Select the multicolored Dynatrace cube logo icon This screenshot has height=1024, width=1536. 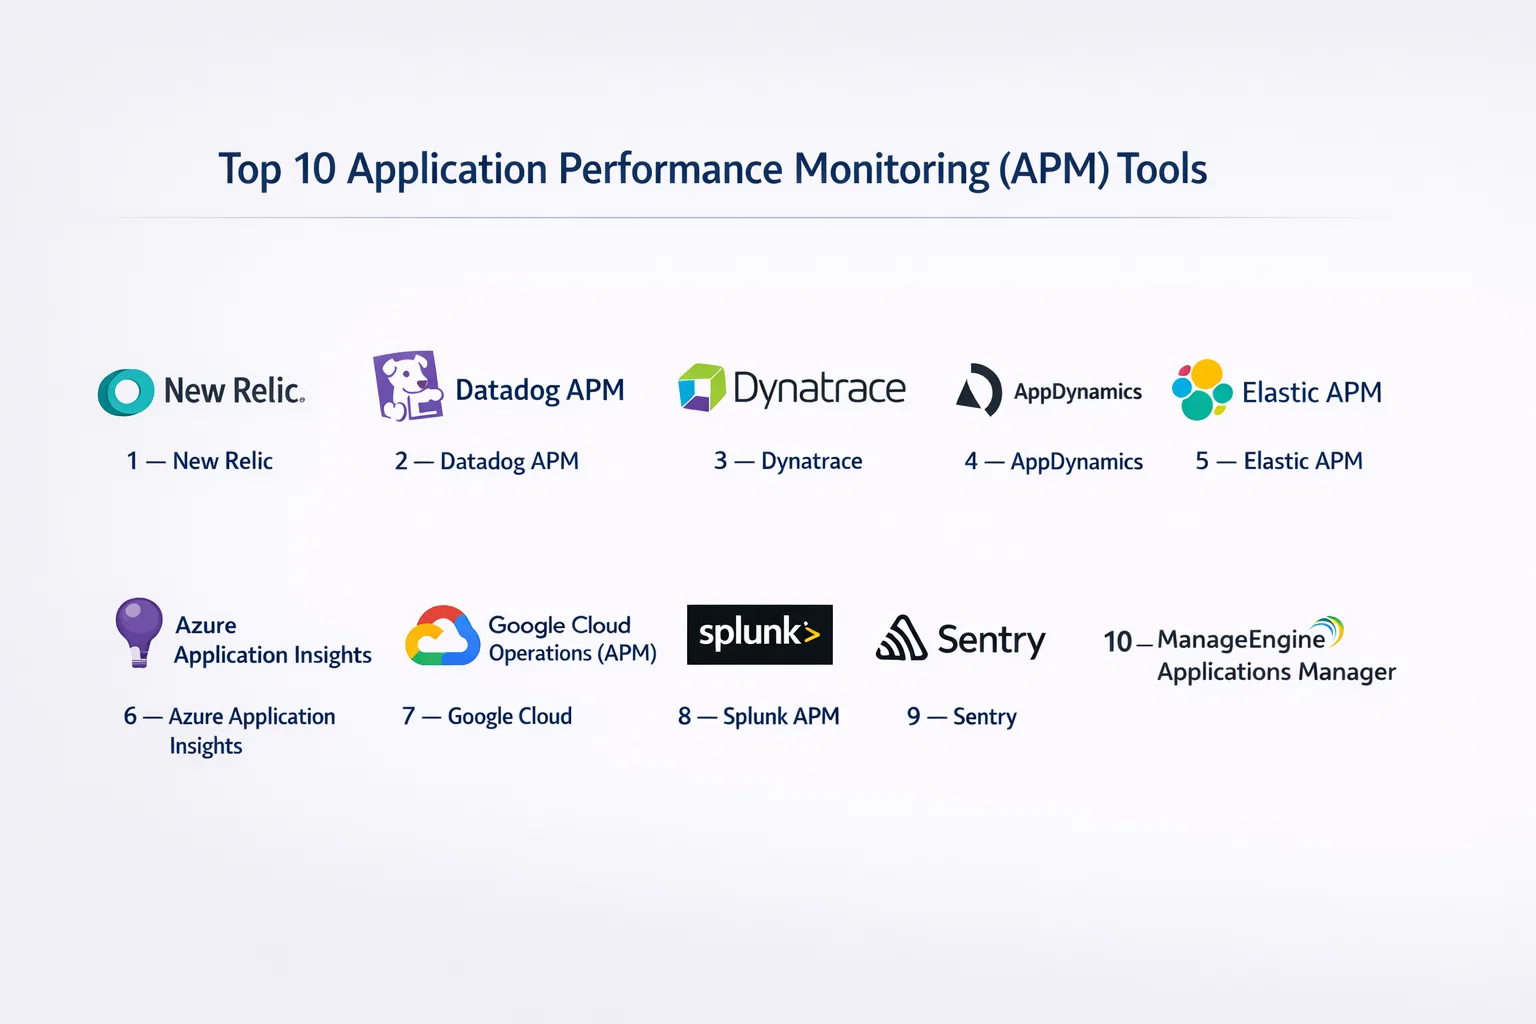pos(702,388)
